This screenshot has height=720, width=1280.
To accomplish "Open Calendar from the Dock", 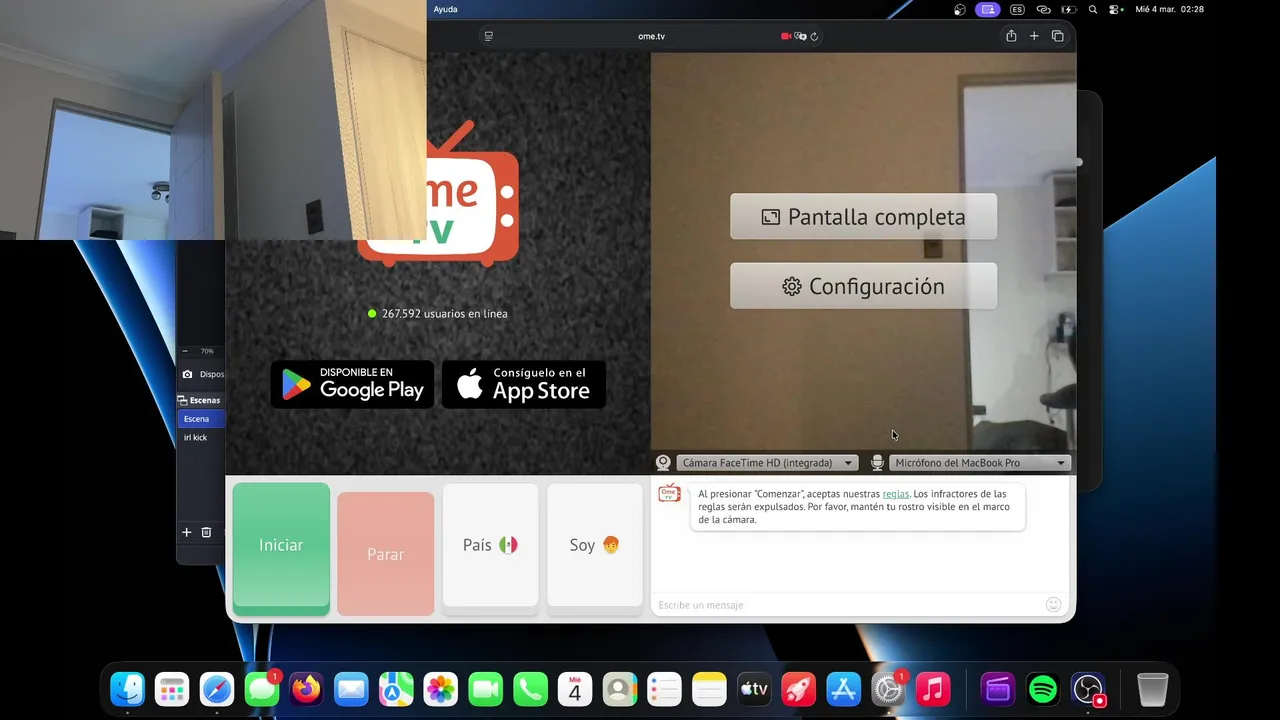I will pos(575,689).
